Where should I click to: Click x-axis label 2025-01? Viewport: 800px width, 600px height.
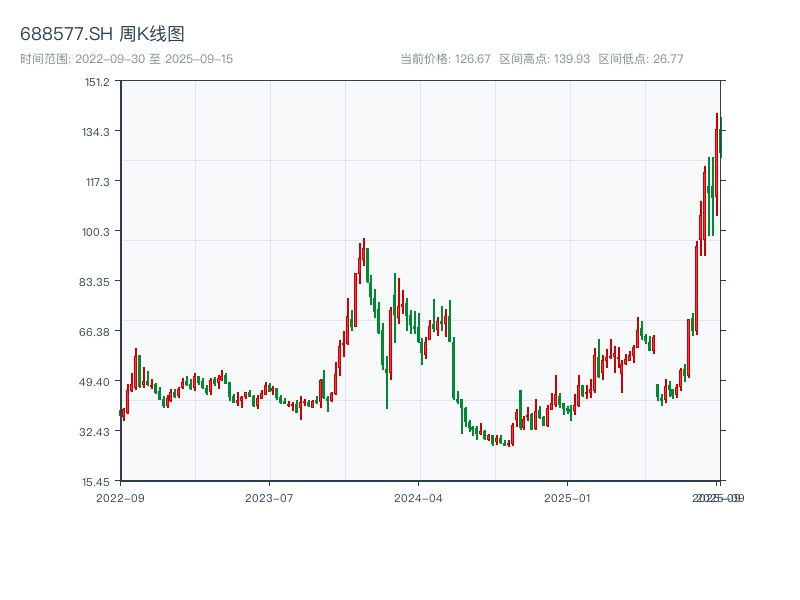[x=567, y=498]
